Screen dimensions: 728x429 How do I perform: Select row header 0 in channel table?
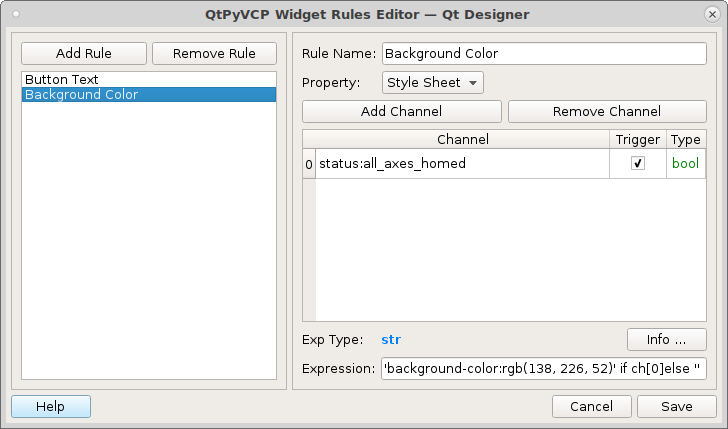coord(309,163)
